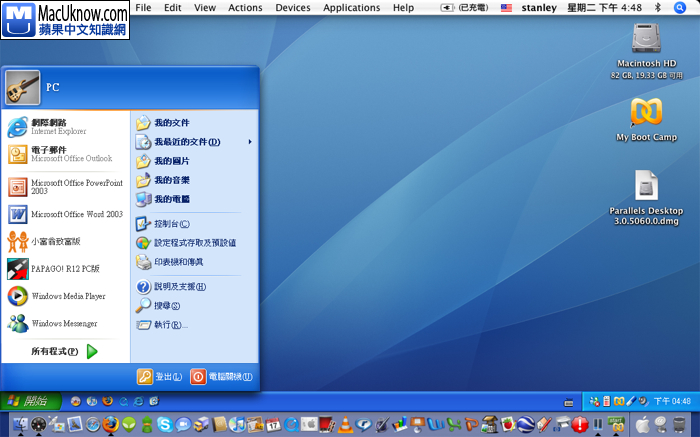Open Microsoft Office PowerPoint 2003
700x437 pixels.
(x=65, y=186)
